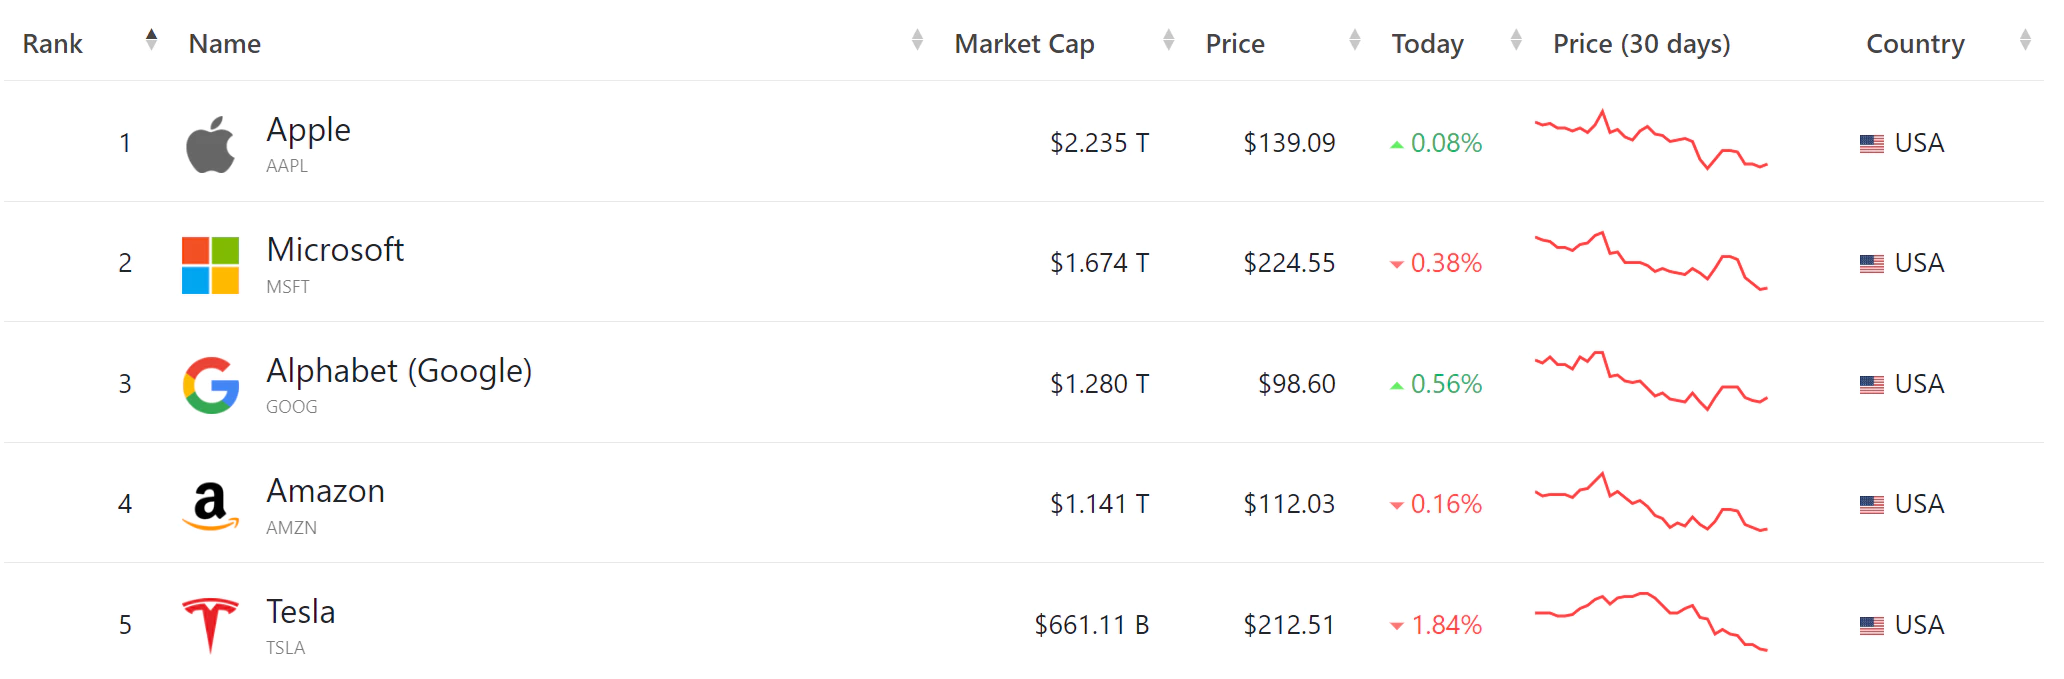Click the Tesla logo icon
Viewport: 2064px width, 679px height.
click(x=210, y=625)
